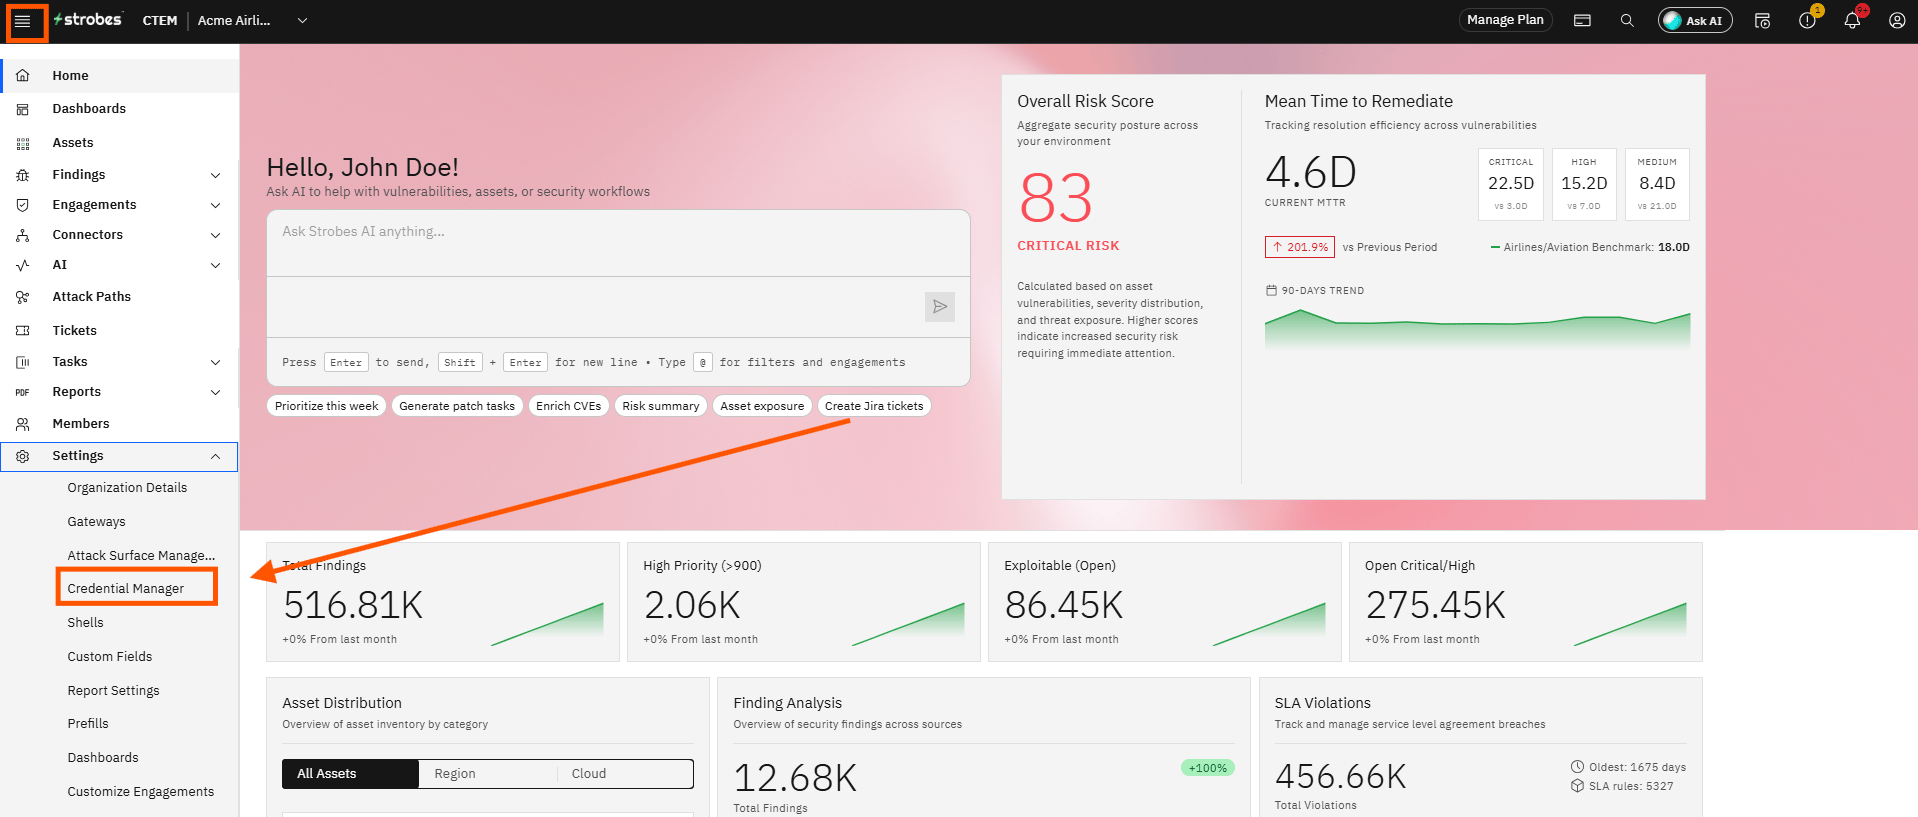This screenshot has height=817, width=1918.
Task: Click the Tickets sidebar icon
Action: [x=23, y=331]
